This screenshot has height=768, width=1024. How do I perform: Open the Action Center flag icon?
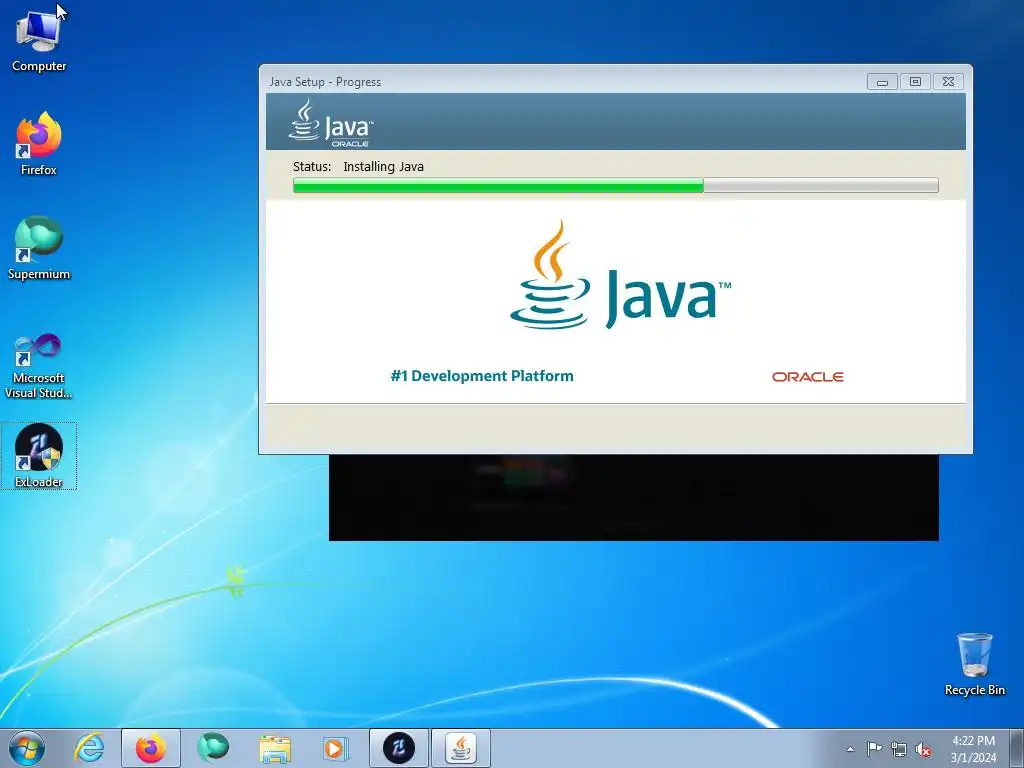pyautogui.click(x=874, y=749)
